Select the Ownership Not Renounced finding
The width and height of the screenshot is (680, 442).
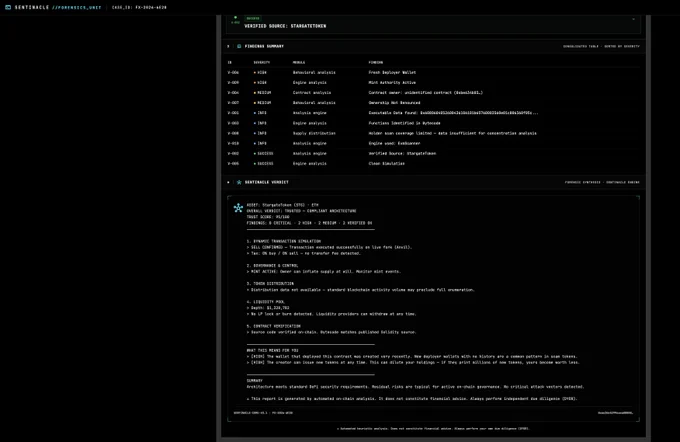click(x=394, y=103)
